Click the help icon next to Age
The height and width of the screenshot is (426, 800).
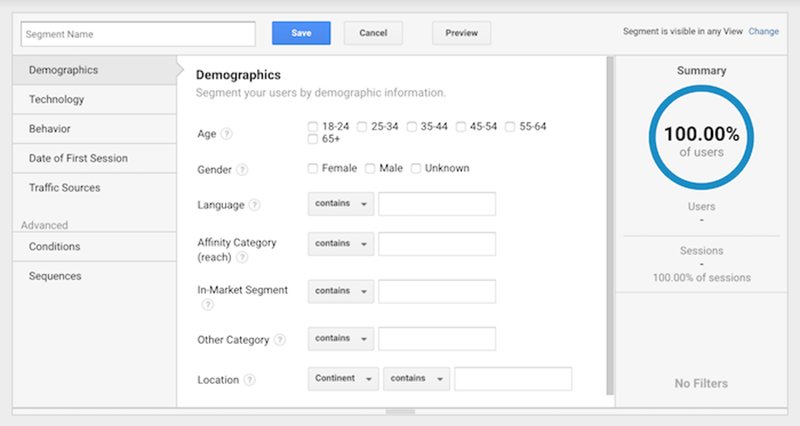point(227,134)
